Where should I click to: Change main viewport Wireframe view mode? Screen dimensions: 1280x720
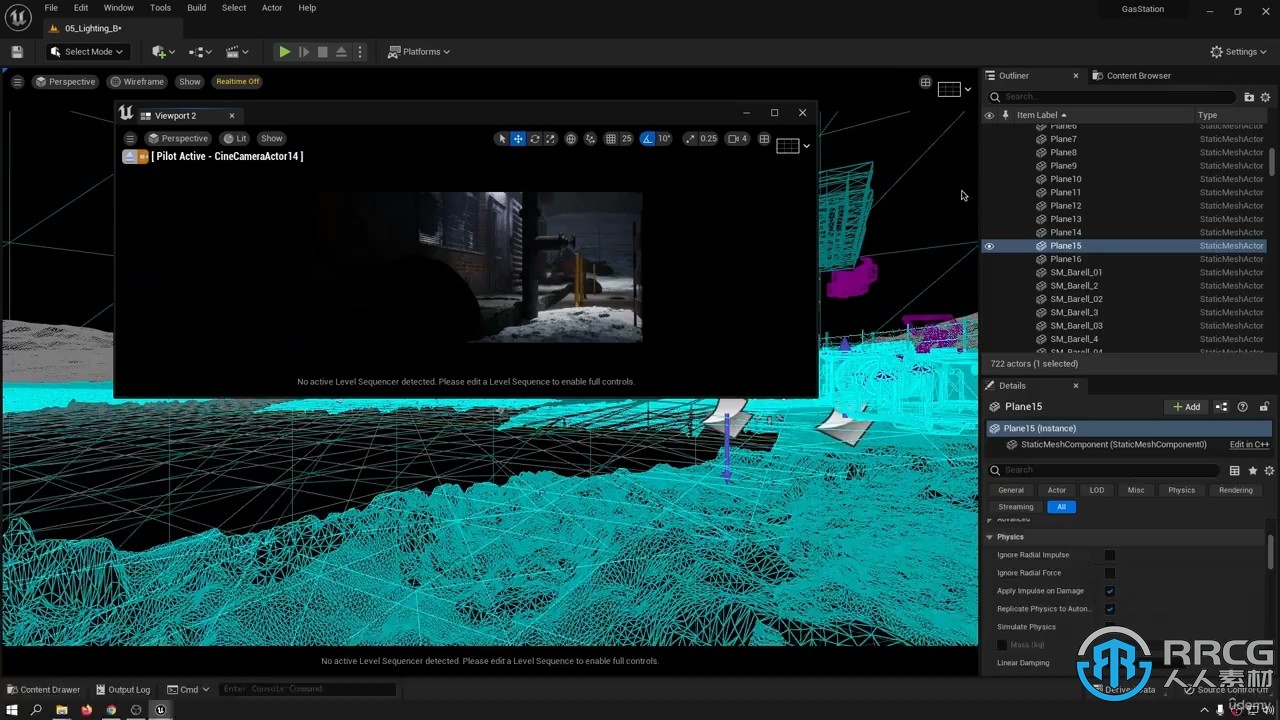pos(137,82)
